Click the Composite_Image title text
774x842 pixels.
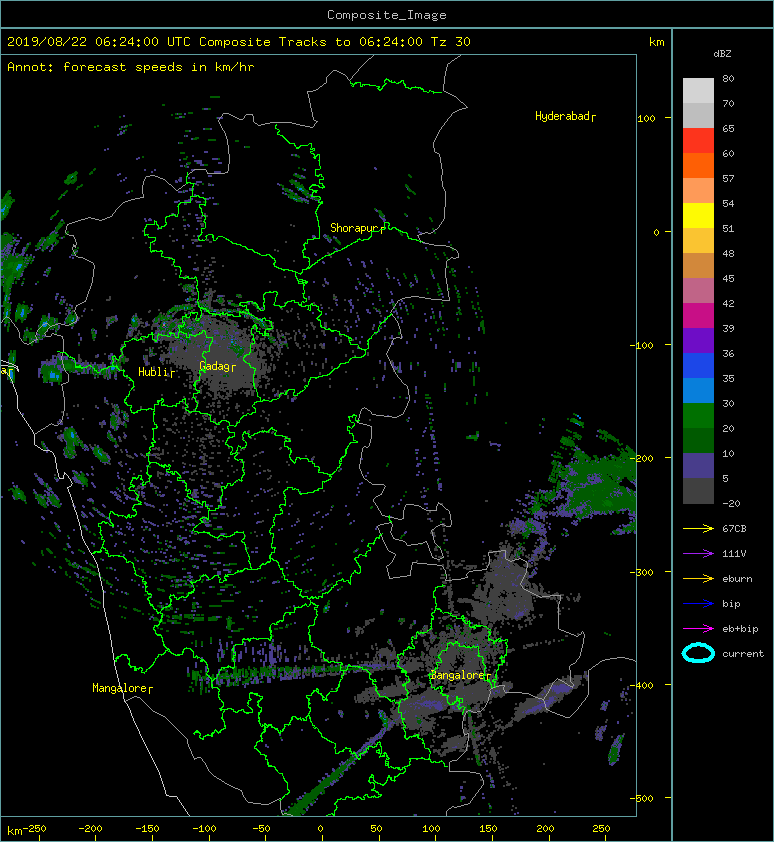click(x=387, y=15)
